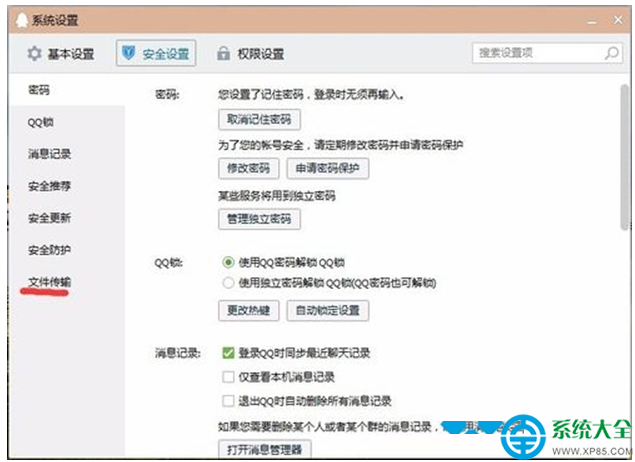Focus the 搜索设置项 search field
The image size is (635, 462).
tap(547, 53)
